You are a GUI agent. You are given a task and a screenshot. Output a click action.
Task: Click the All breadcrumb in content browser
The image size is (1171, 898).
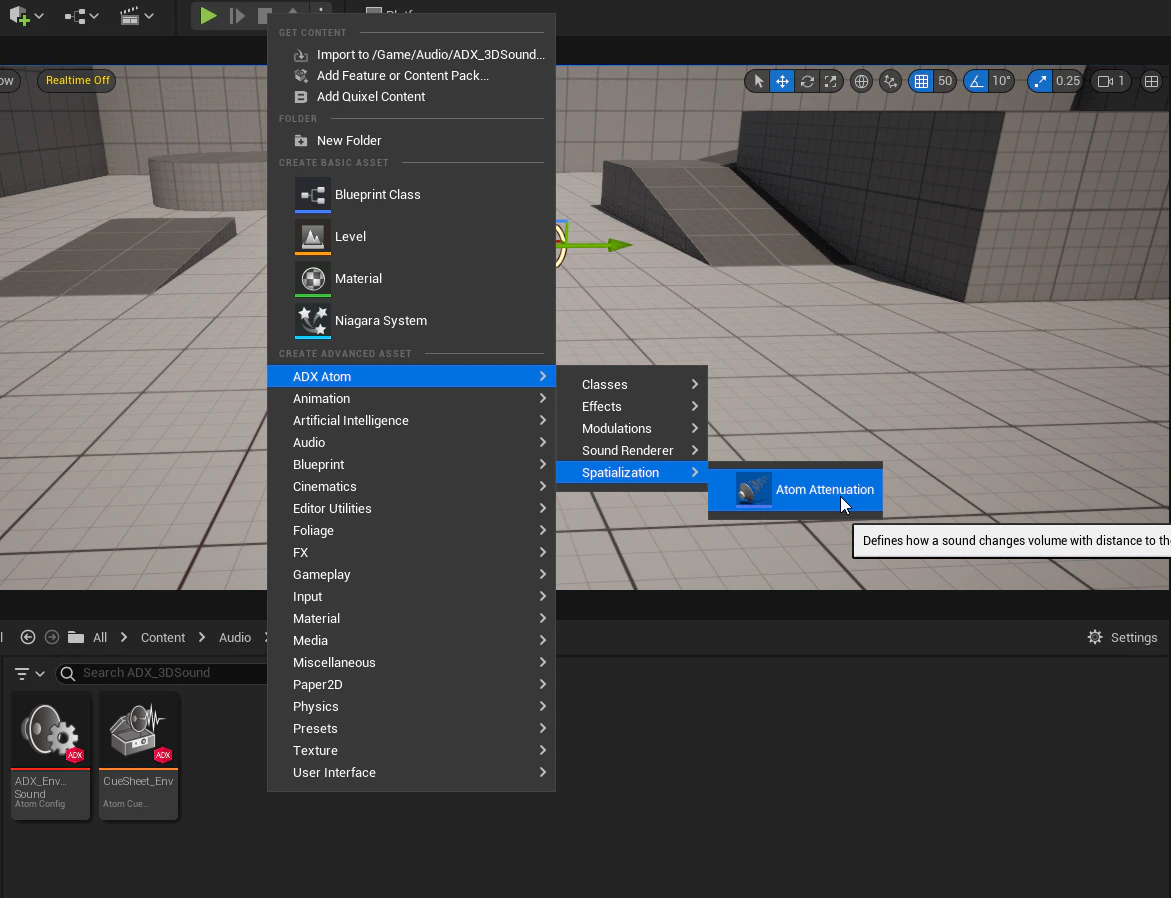100,637
